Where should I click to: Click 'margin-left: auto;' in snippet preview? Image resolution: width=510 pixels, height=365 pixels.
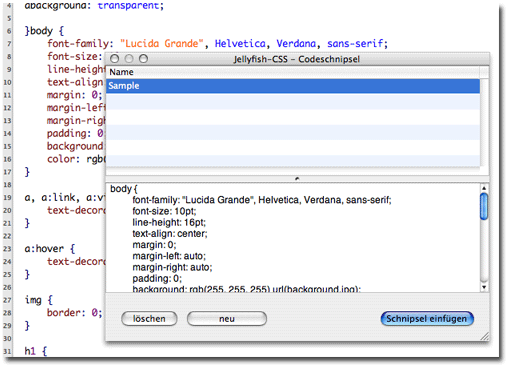click(x=169, y=256)
